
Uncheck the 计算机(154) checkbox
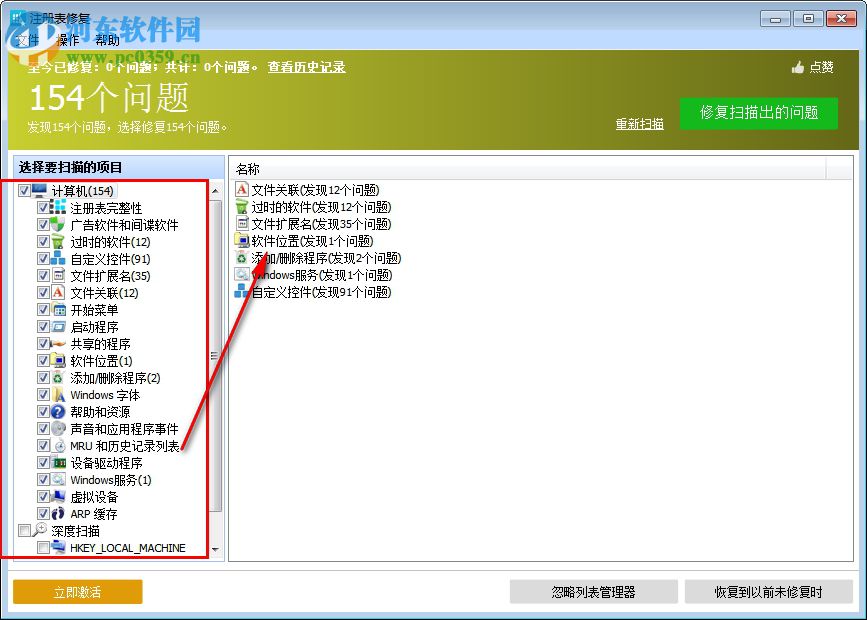click(23, 189)
